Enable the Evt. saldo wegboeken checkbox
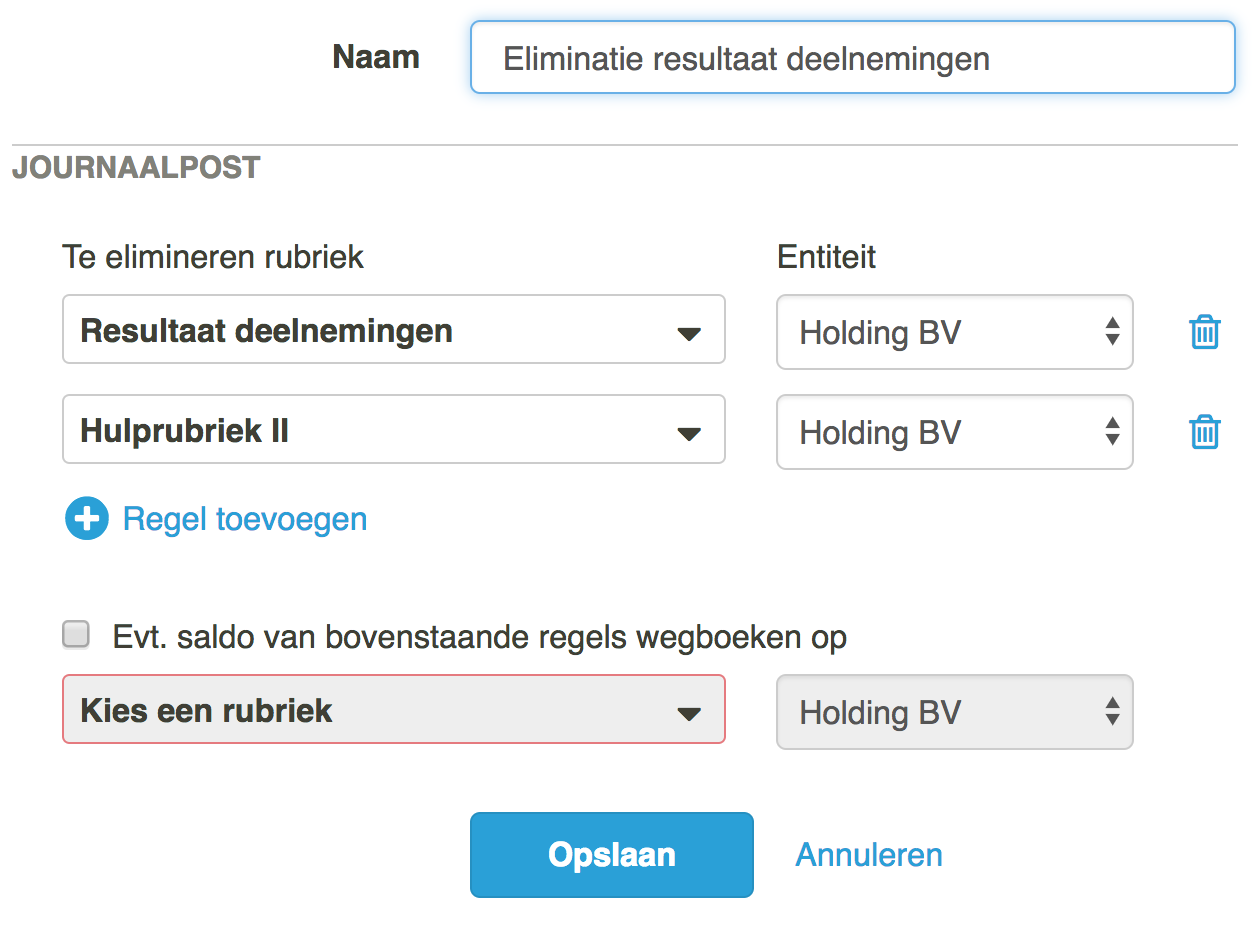Screen dimensions: 1254x928 (76, 635)
